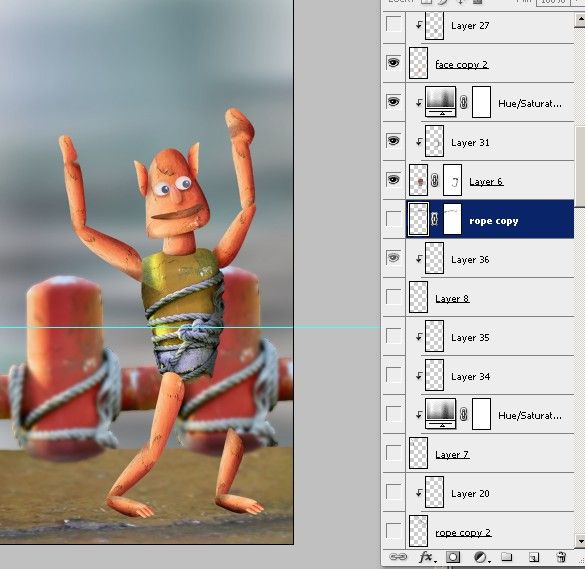
Task: Click the Link layers icon
Action: [x=398, y=557]
